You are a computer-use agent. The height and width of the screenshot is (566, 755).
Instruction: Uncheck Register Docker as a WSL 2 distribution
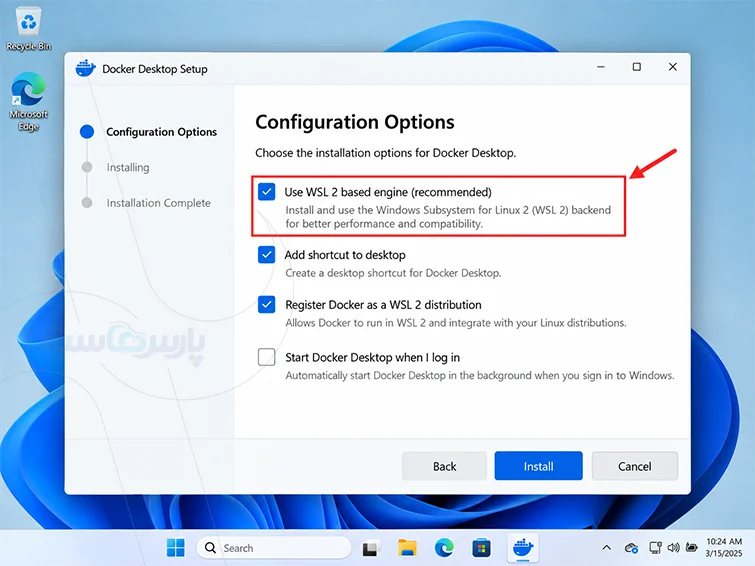(266, 304)
